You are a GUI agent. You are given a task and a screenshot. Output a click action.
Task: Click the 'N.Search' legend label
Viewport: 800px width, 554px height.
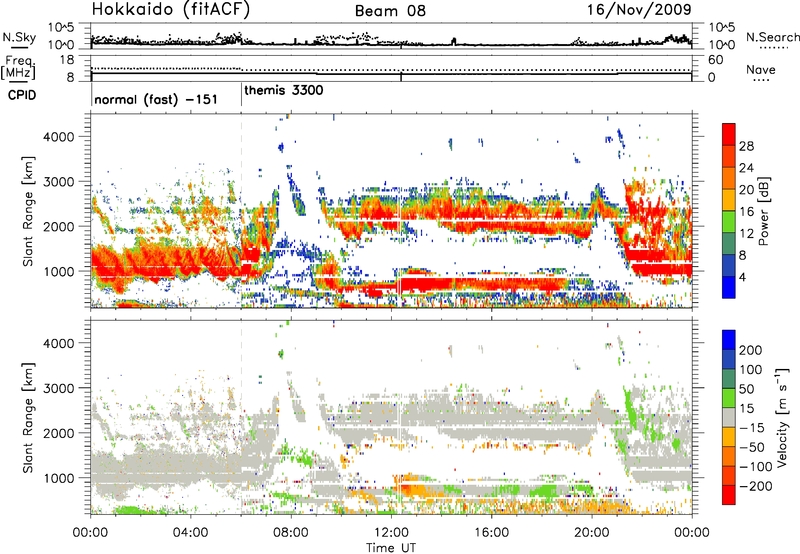[x=773, y=37]
